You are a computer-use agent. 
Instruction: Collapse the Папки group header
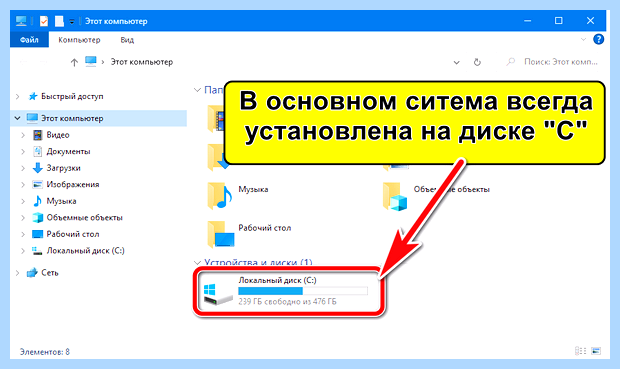point(197,90)
